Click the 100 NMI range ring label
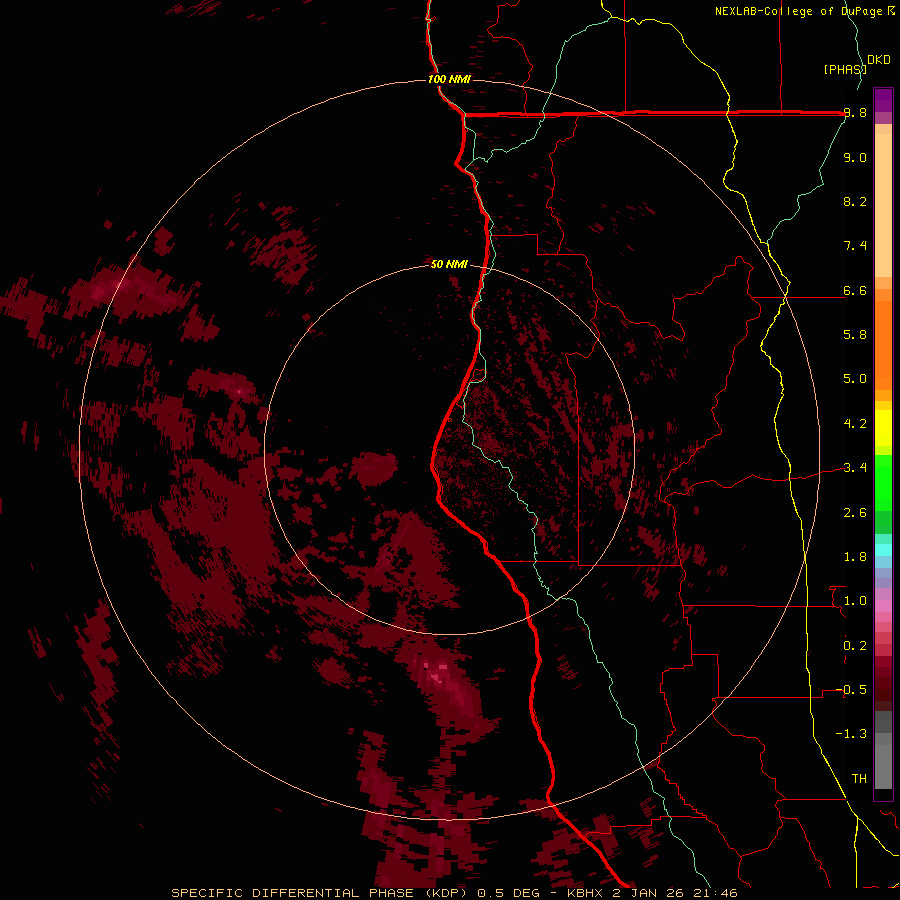 click(449, 79)
